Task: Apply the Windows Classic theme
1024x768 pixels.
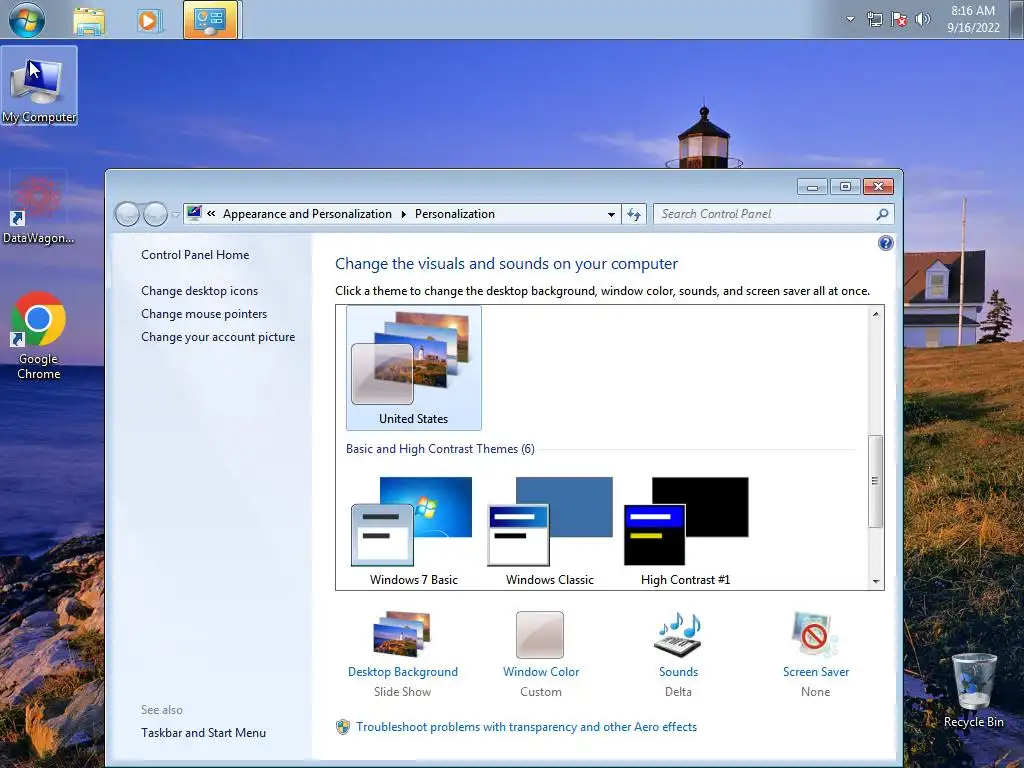Action: pyautogui.click(x=550, y=531)
